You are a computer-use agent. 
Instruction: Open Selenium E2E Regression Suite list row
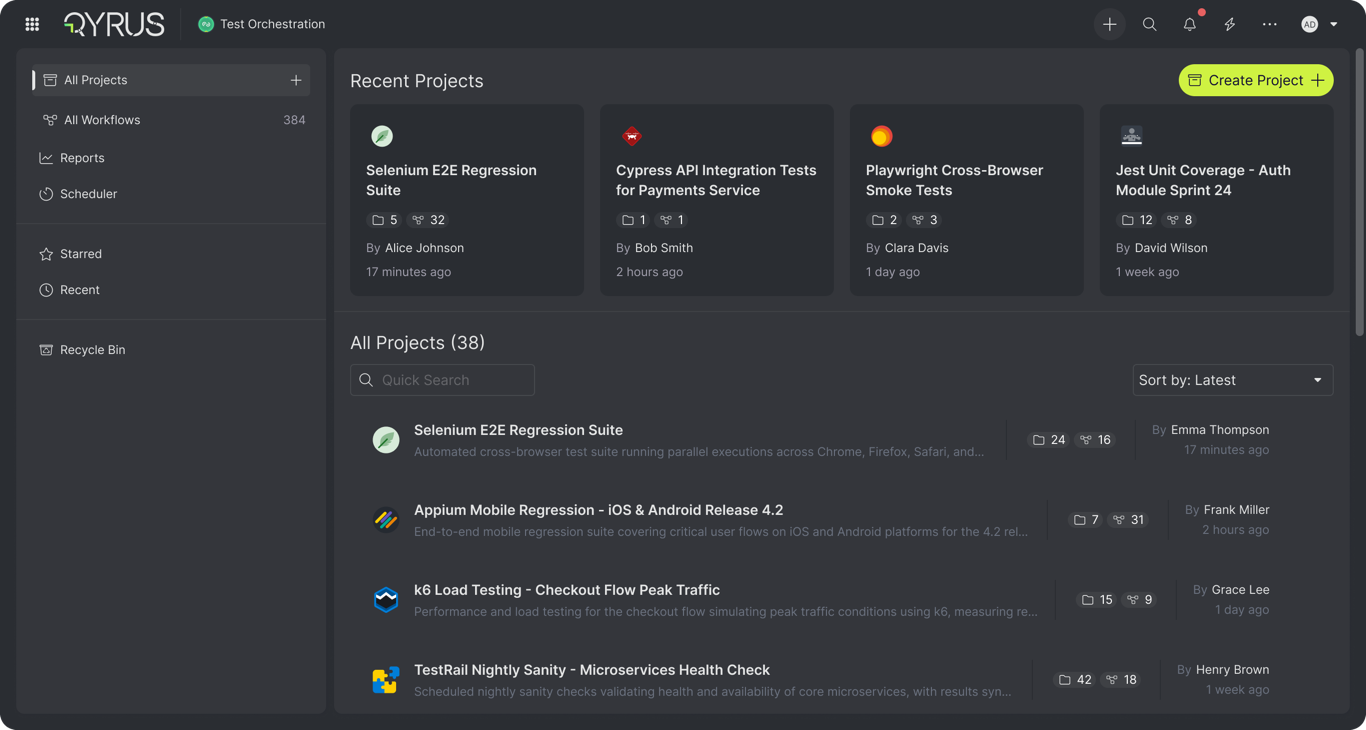tap(842, 440)
